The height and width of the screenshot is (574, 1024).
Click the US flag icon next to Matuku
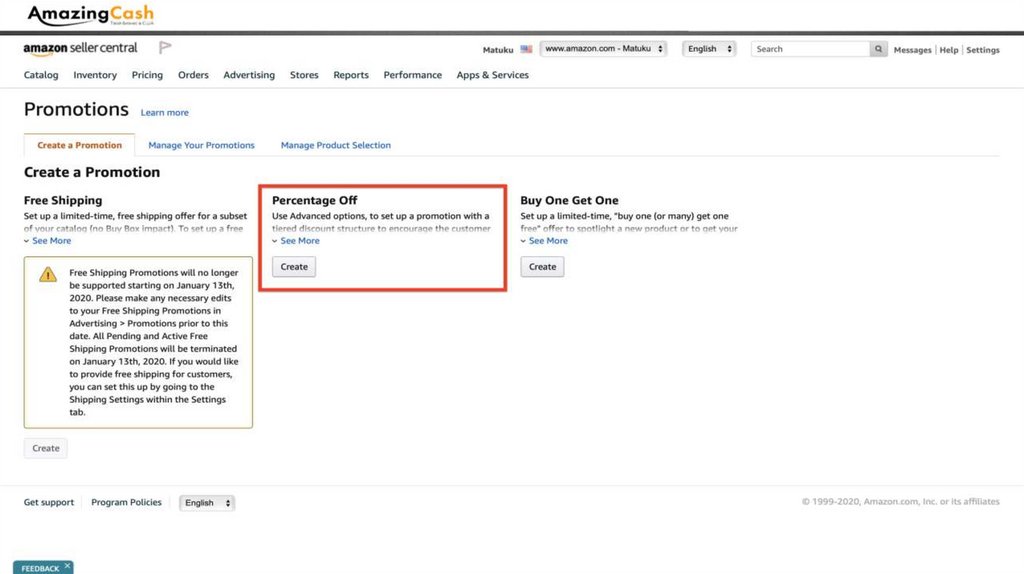pos(526,49)
